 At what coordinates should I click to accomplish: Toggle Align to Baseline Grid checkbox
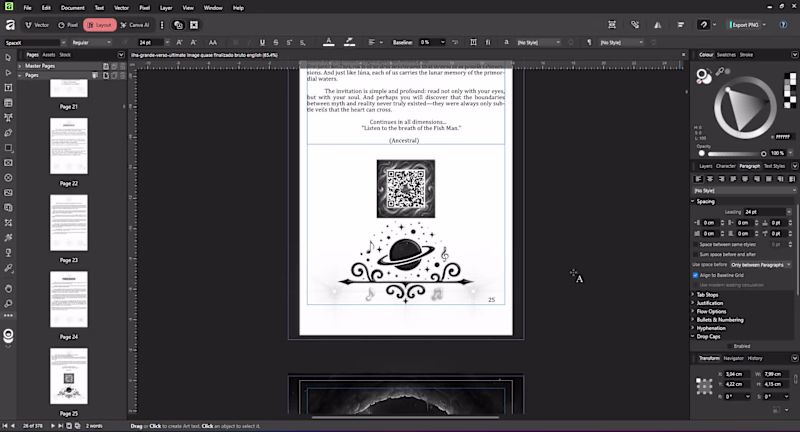(x=695, y=275)
